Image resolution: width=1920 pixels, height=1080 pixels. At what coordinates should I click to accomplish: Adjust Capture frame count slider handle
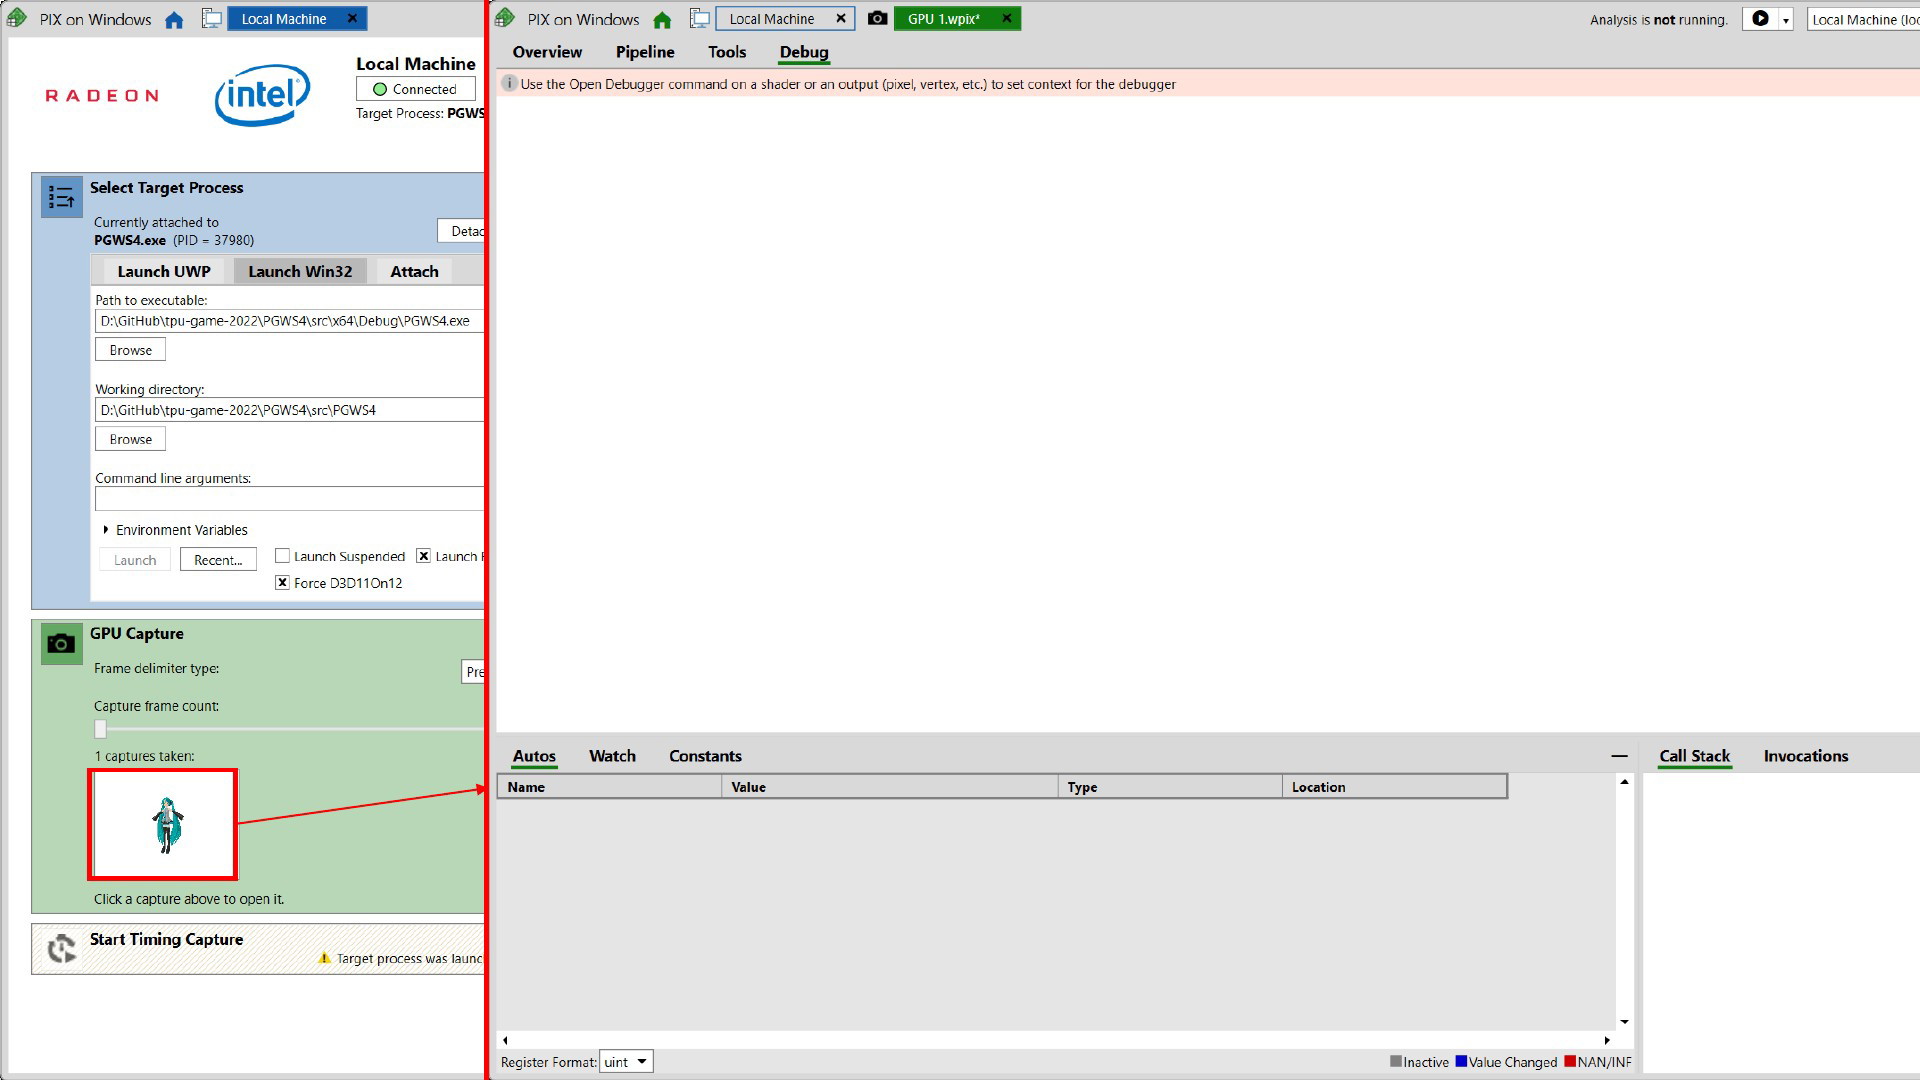100,729
